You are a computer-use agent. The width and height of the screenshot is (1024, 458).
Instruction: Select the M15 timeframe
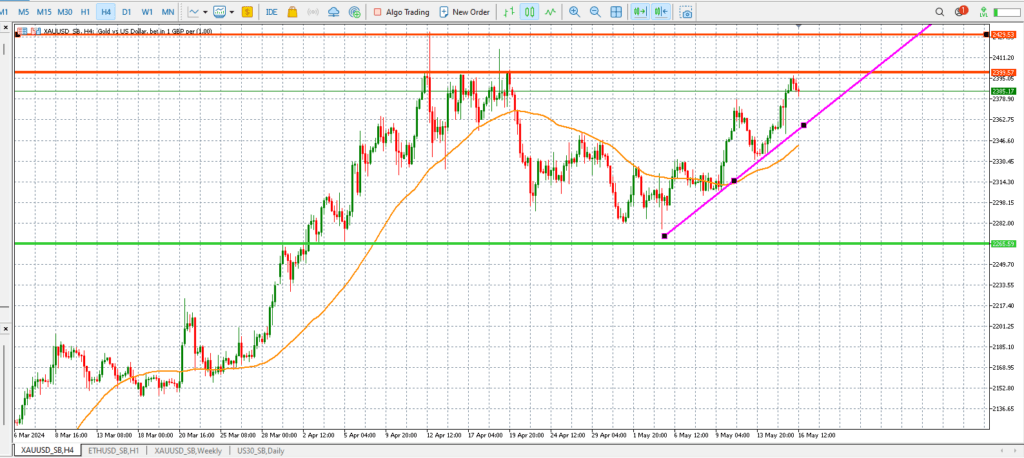pos(44,12)
